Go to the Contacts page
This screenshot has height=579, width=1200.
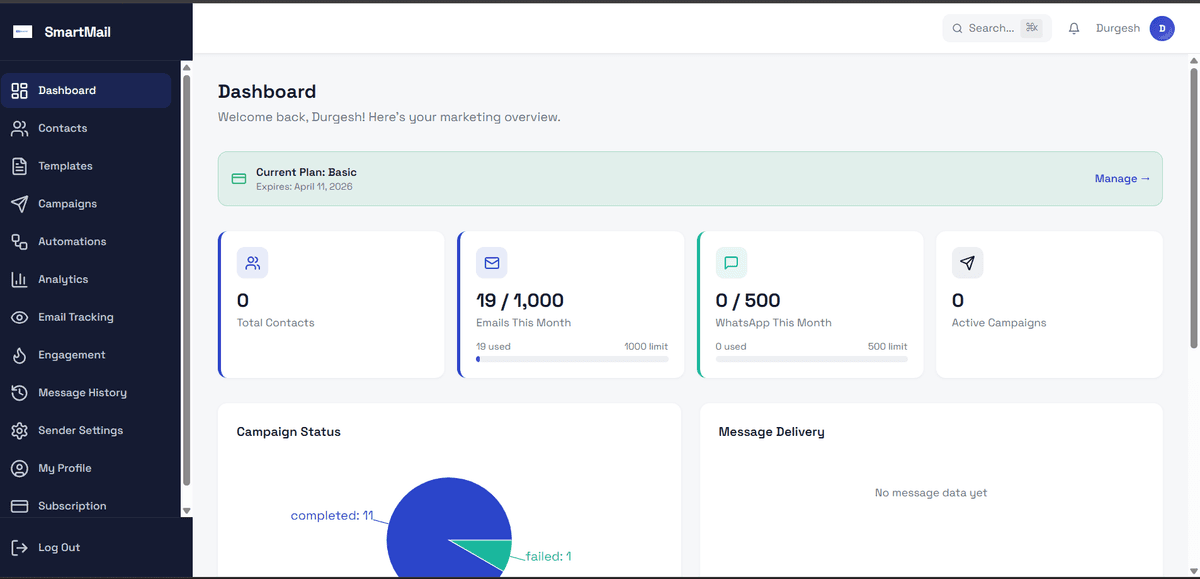tap(87, 129)
